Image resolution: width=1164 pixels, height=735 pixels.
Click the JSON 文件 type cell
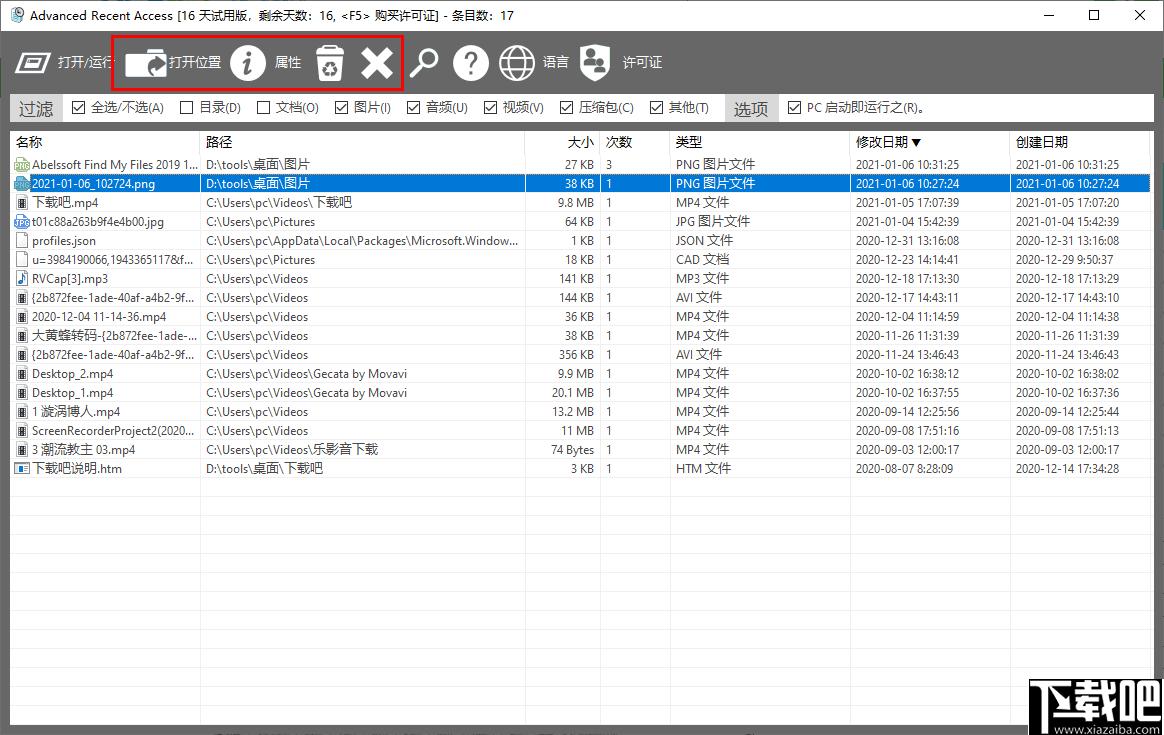704,241
